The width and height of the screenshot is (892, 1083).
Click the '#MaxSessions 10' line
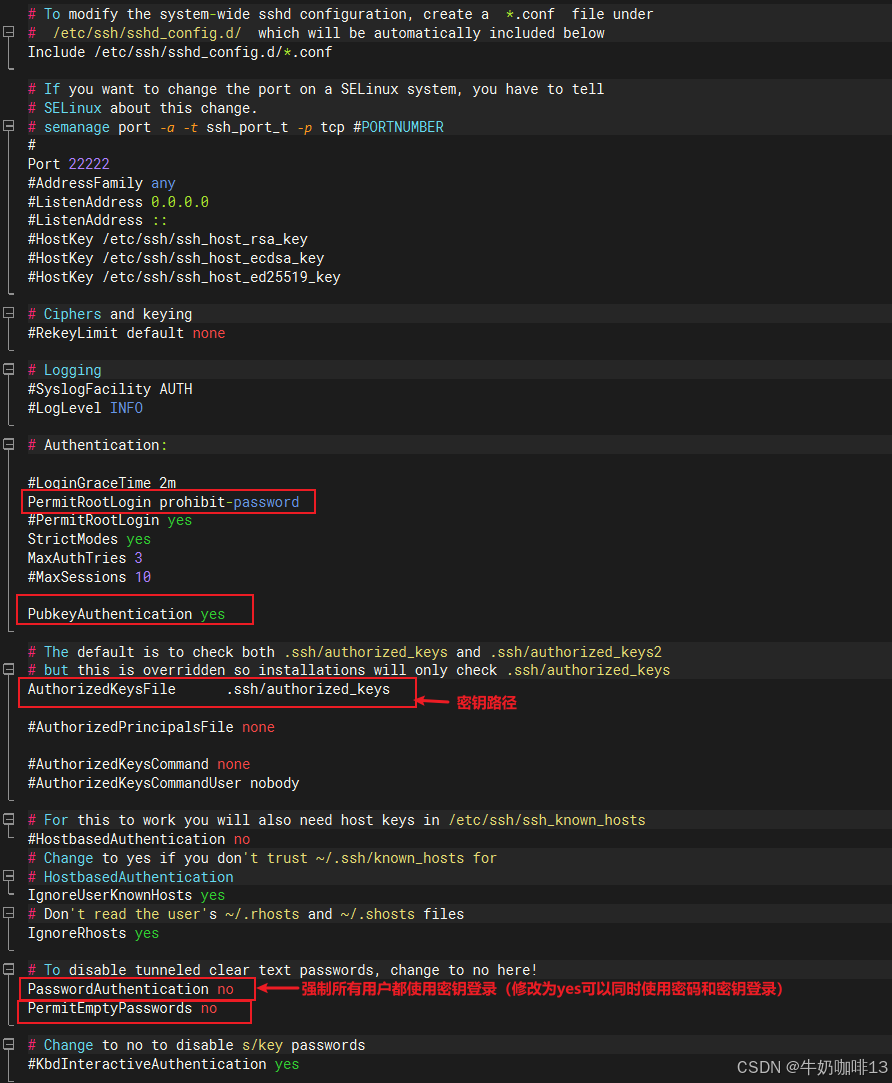[89, 577]
